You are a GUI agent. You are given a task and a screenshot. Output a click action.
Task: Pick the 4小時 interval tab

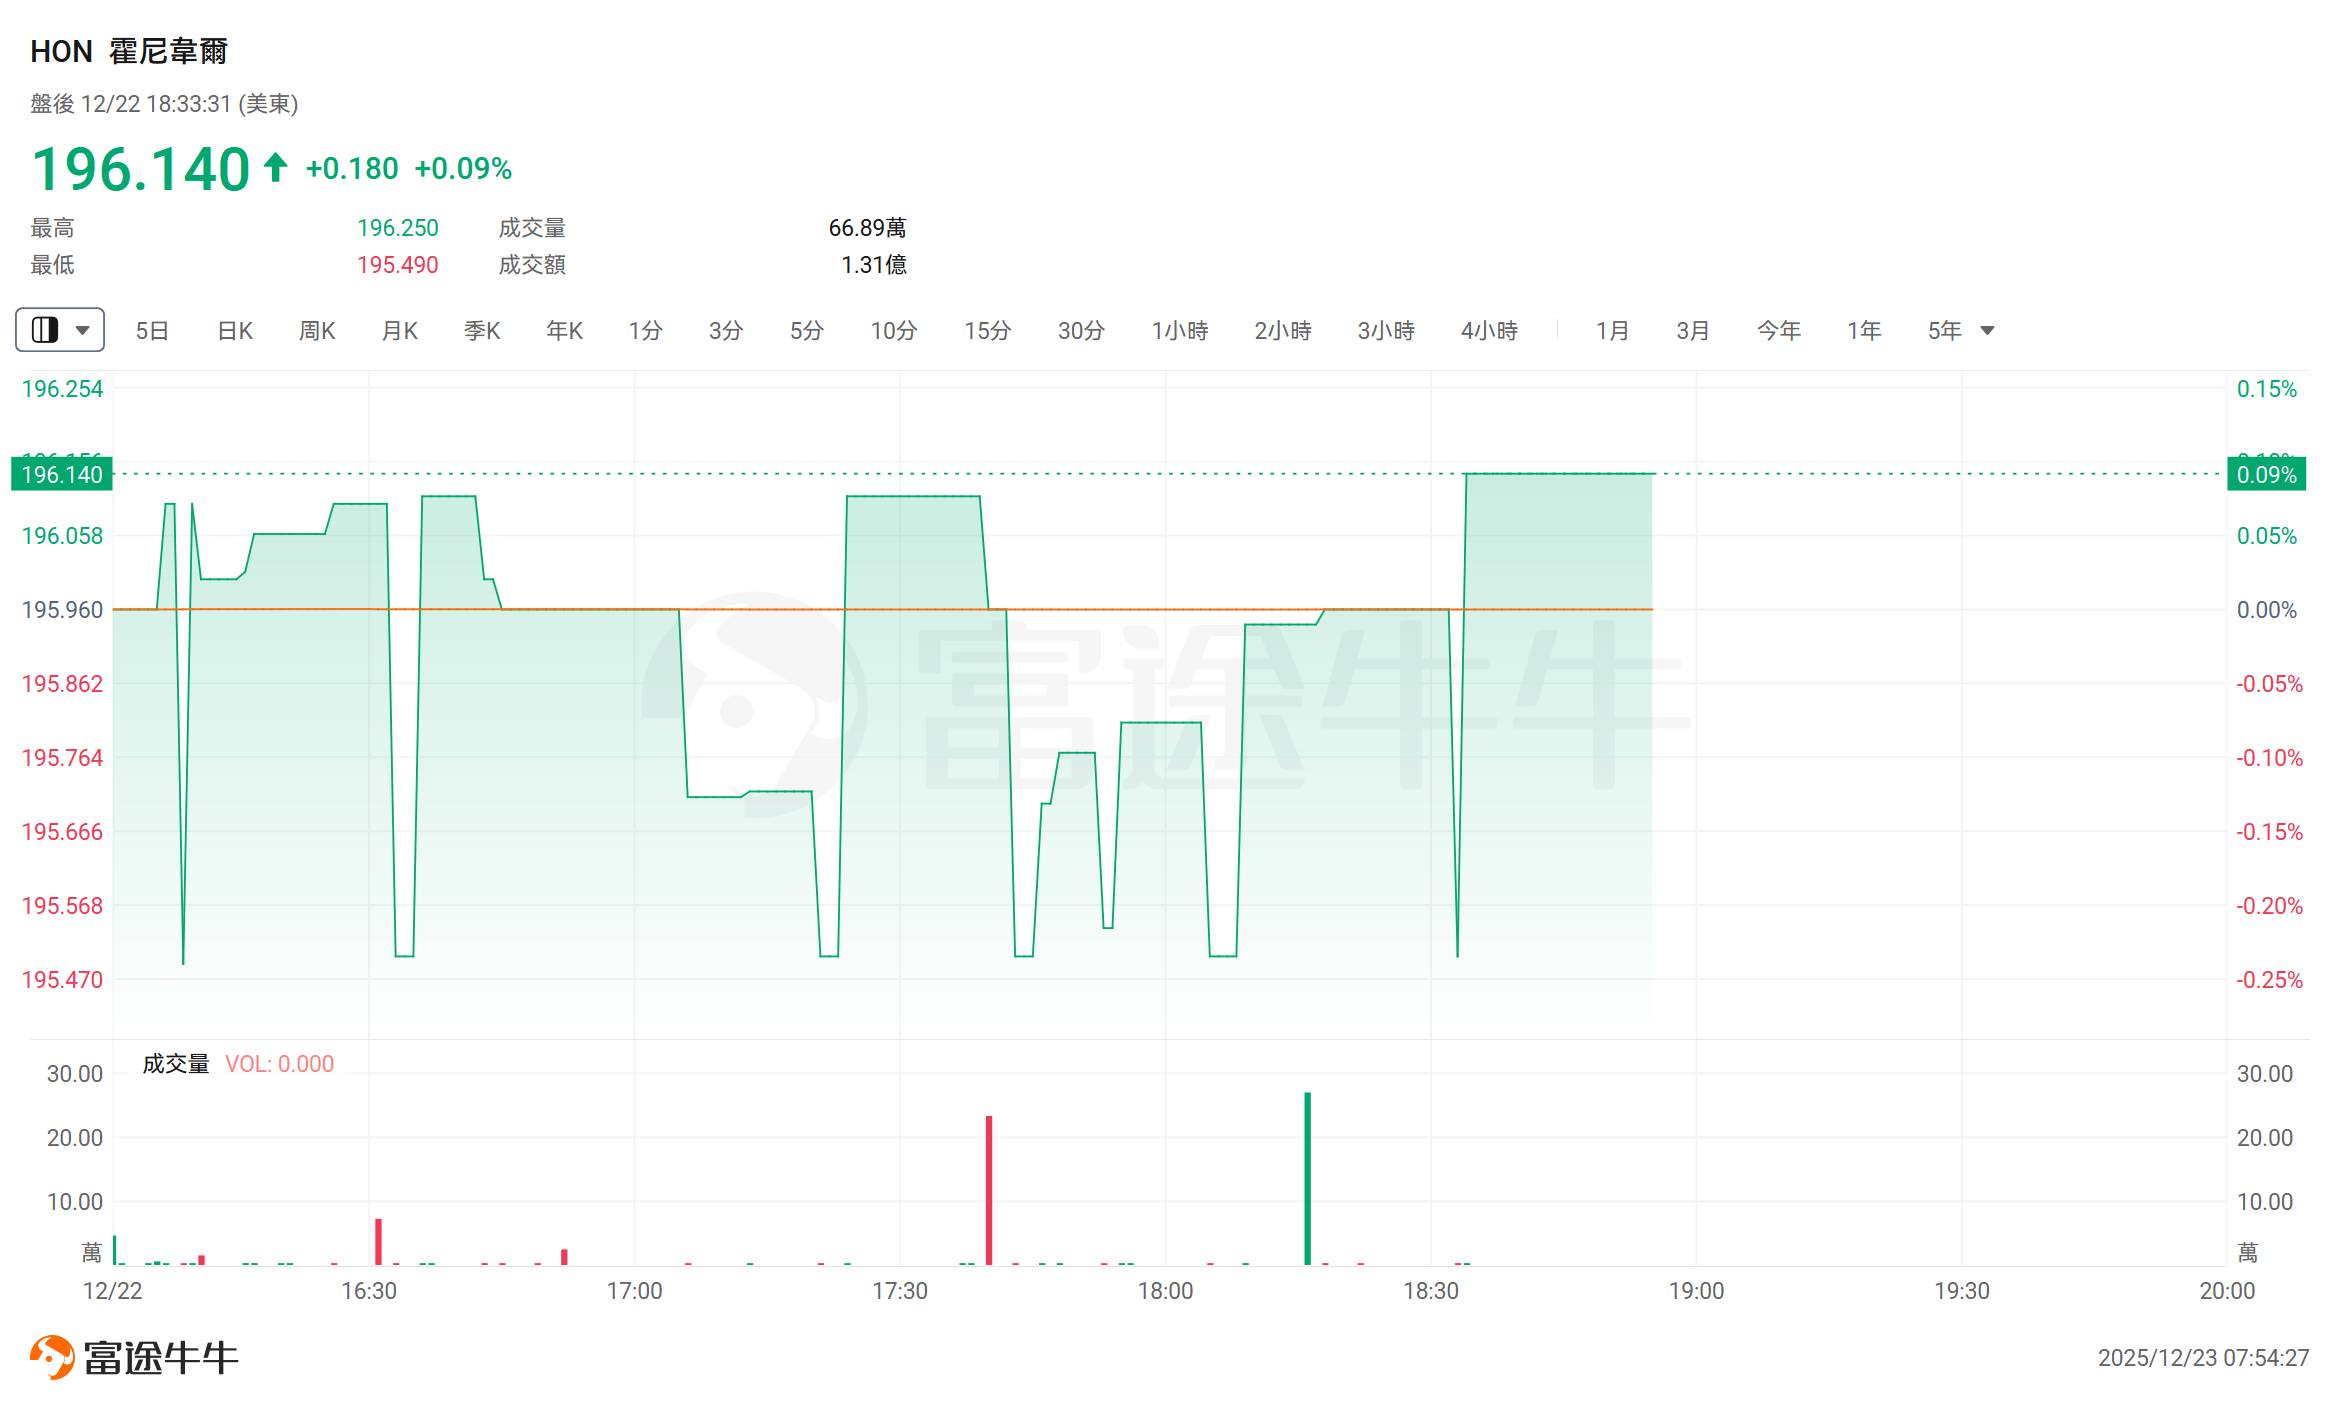point(1489,330)
